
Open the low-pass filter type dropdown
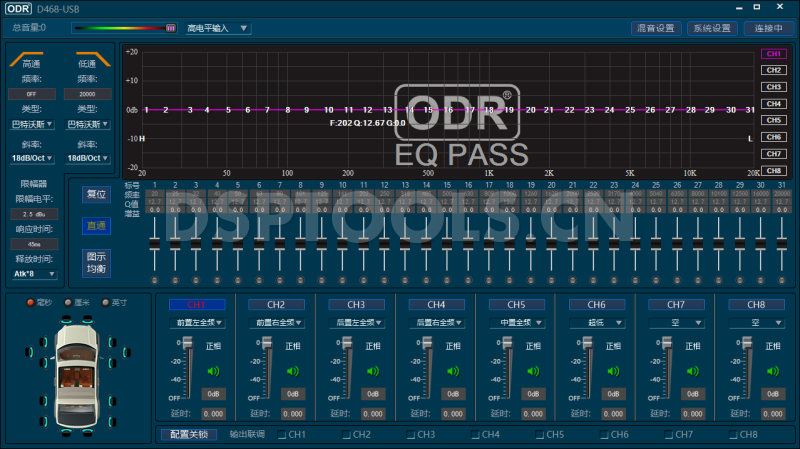88,124
